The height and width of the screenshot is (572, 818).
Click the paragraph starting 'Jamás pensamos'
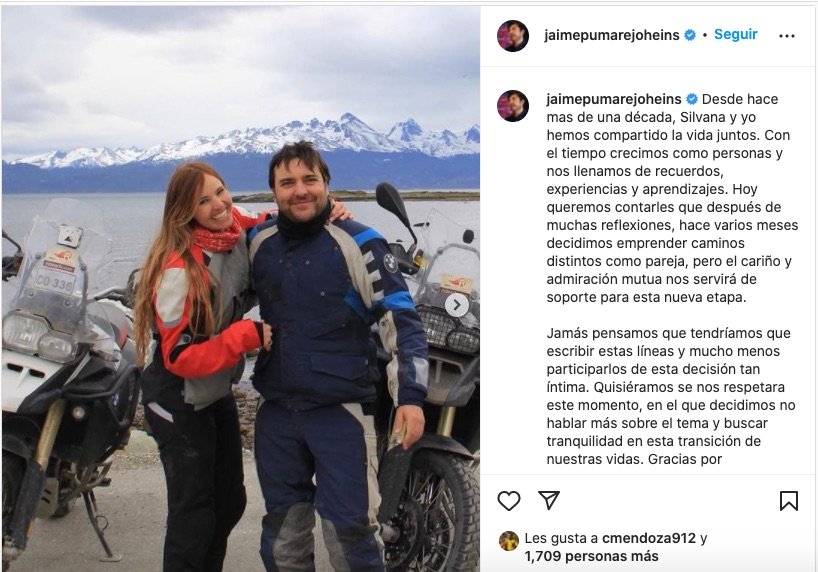click(x=671, y=396)
